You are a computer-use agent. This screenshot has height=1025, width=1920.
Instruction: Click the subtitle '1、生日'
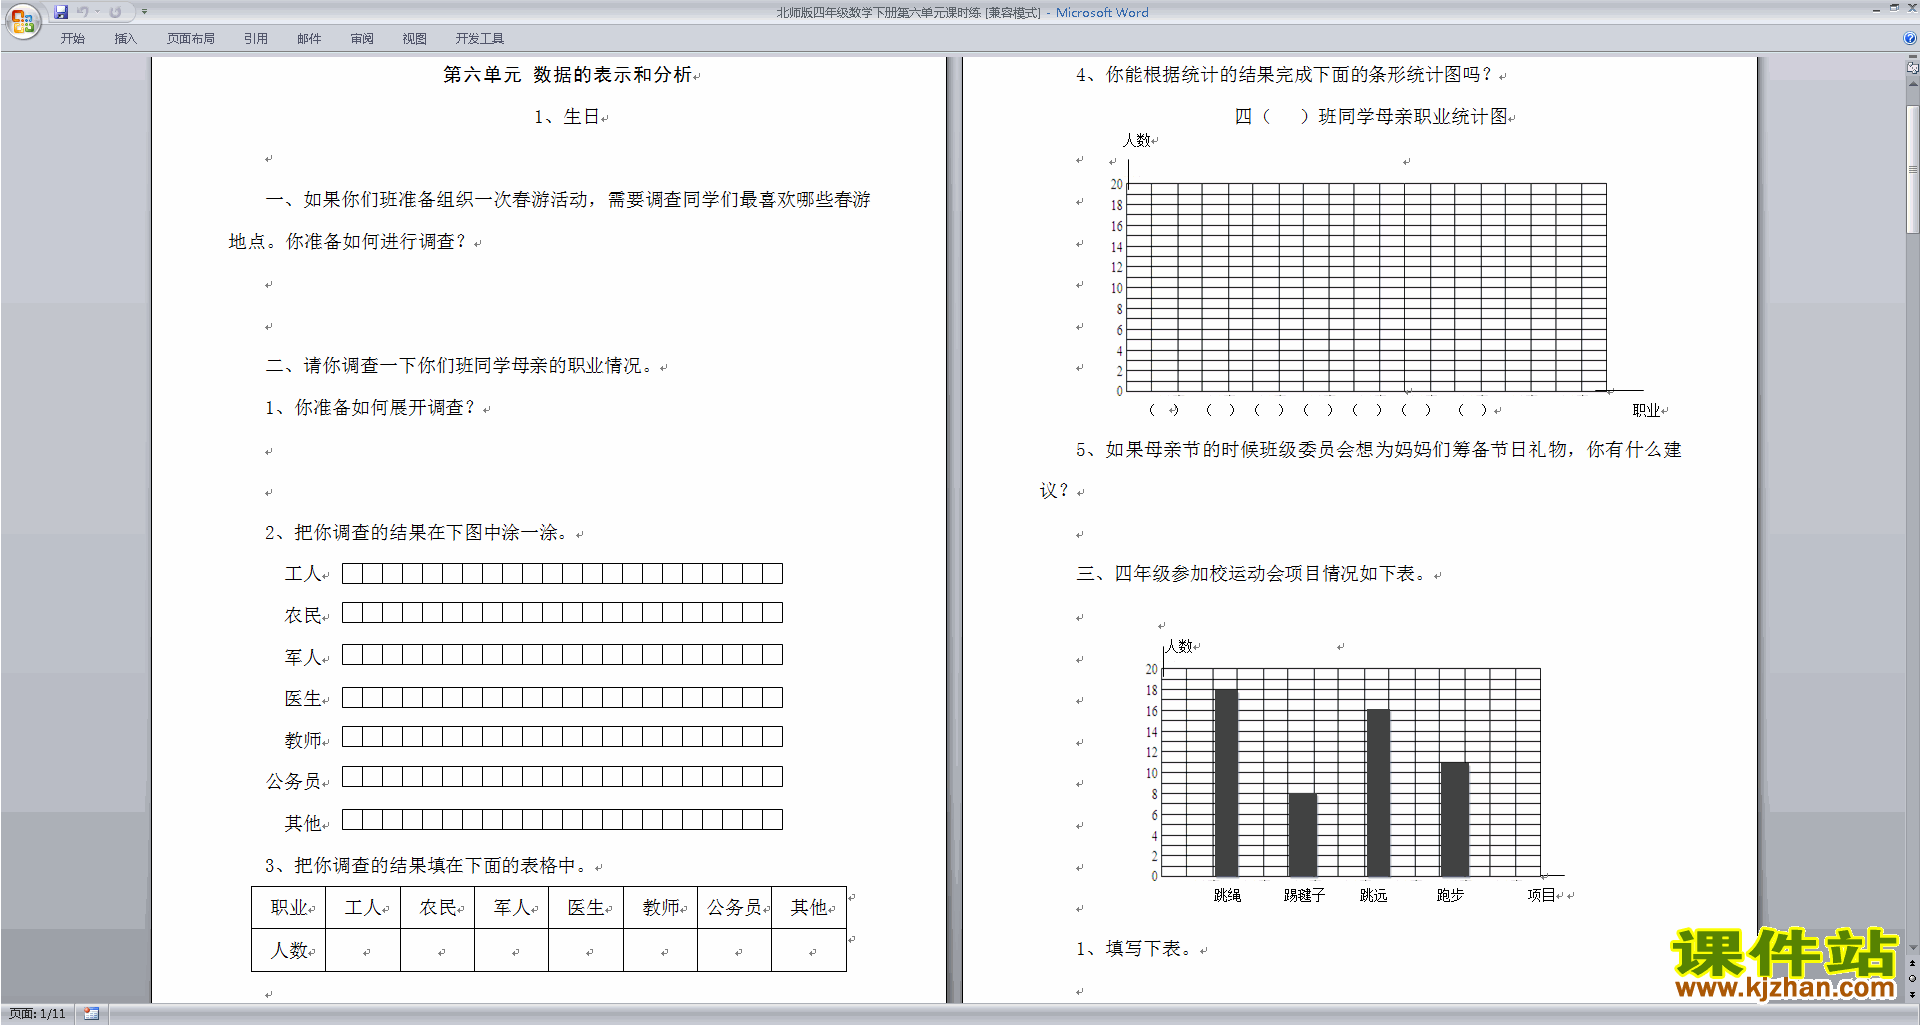[x=566, y=117]
